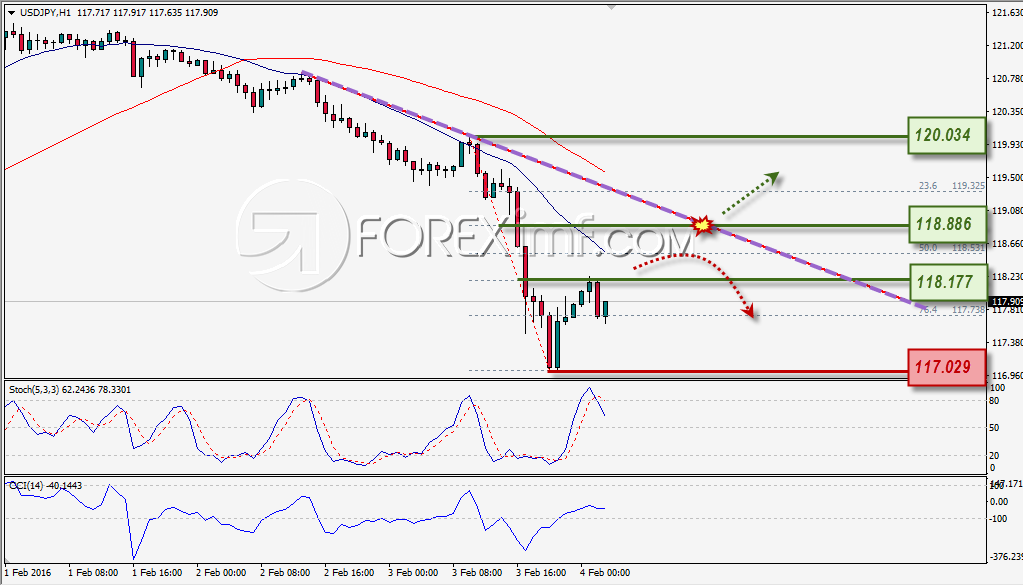Select the CCI(14) -40.1443 indicator label
Screen dimensions: 1023x586
click(x=46, y=486)
